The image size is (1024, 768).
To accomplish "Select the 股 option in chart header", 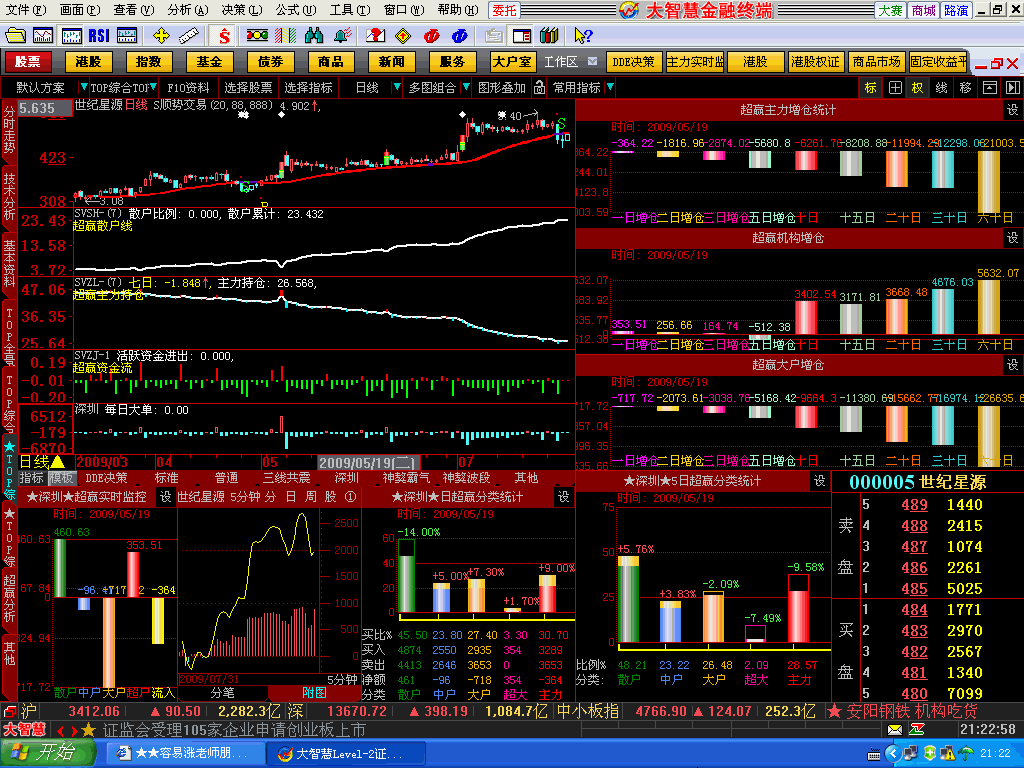I will (330, 497).
